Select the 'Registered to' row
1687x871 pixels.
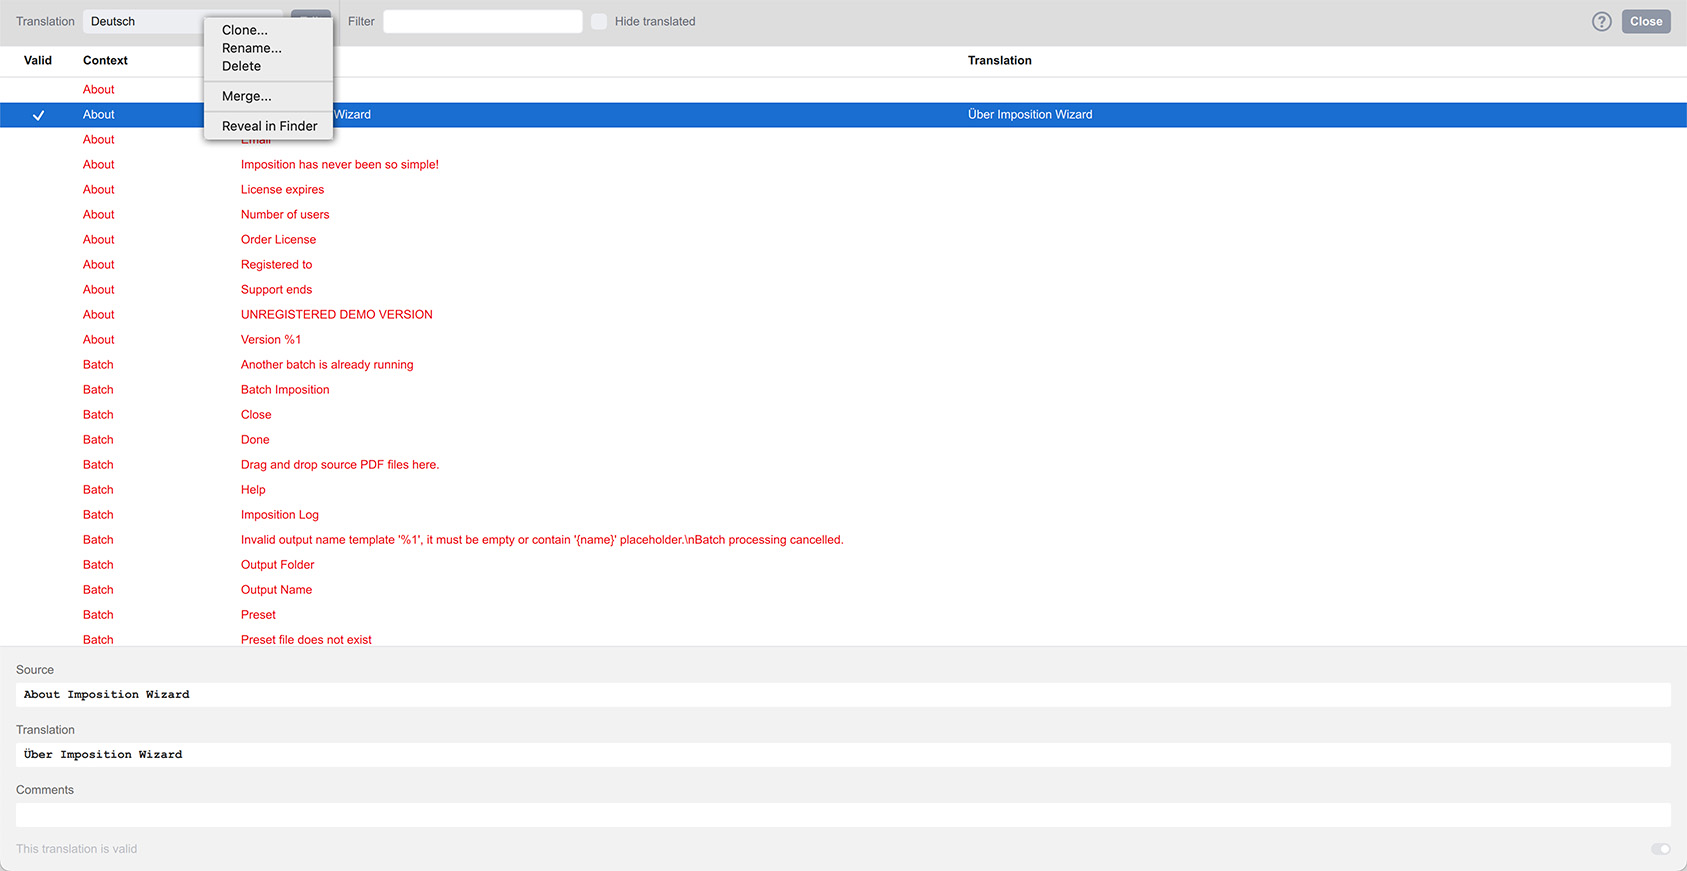tap(843, 265)
